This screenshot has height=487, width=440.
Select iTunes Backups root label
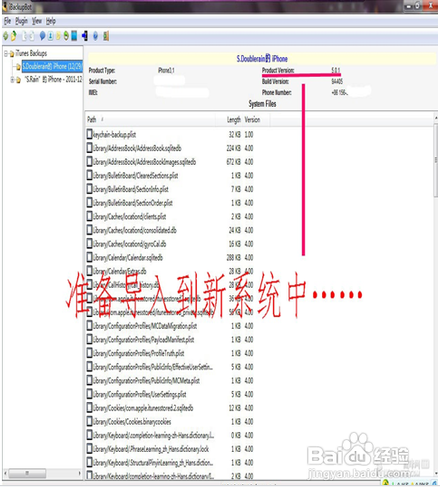coord(31,53)
